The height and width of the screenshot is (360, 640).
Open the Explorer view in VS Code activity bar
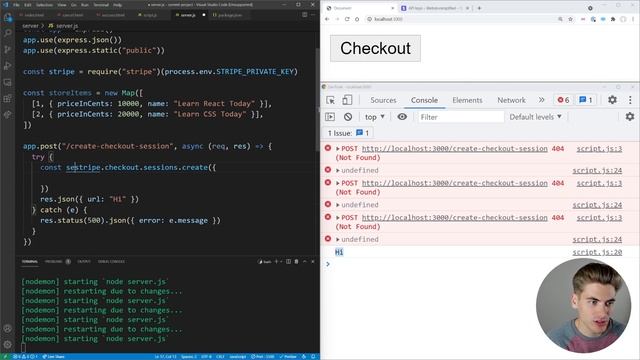tap(8, 17)
